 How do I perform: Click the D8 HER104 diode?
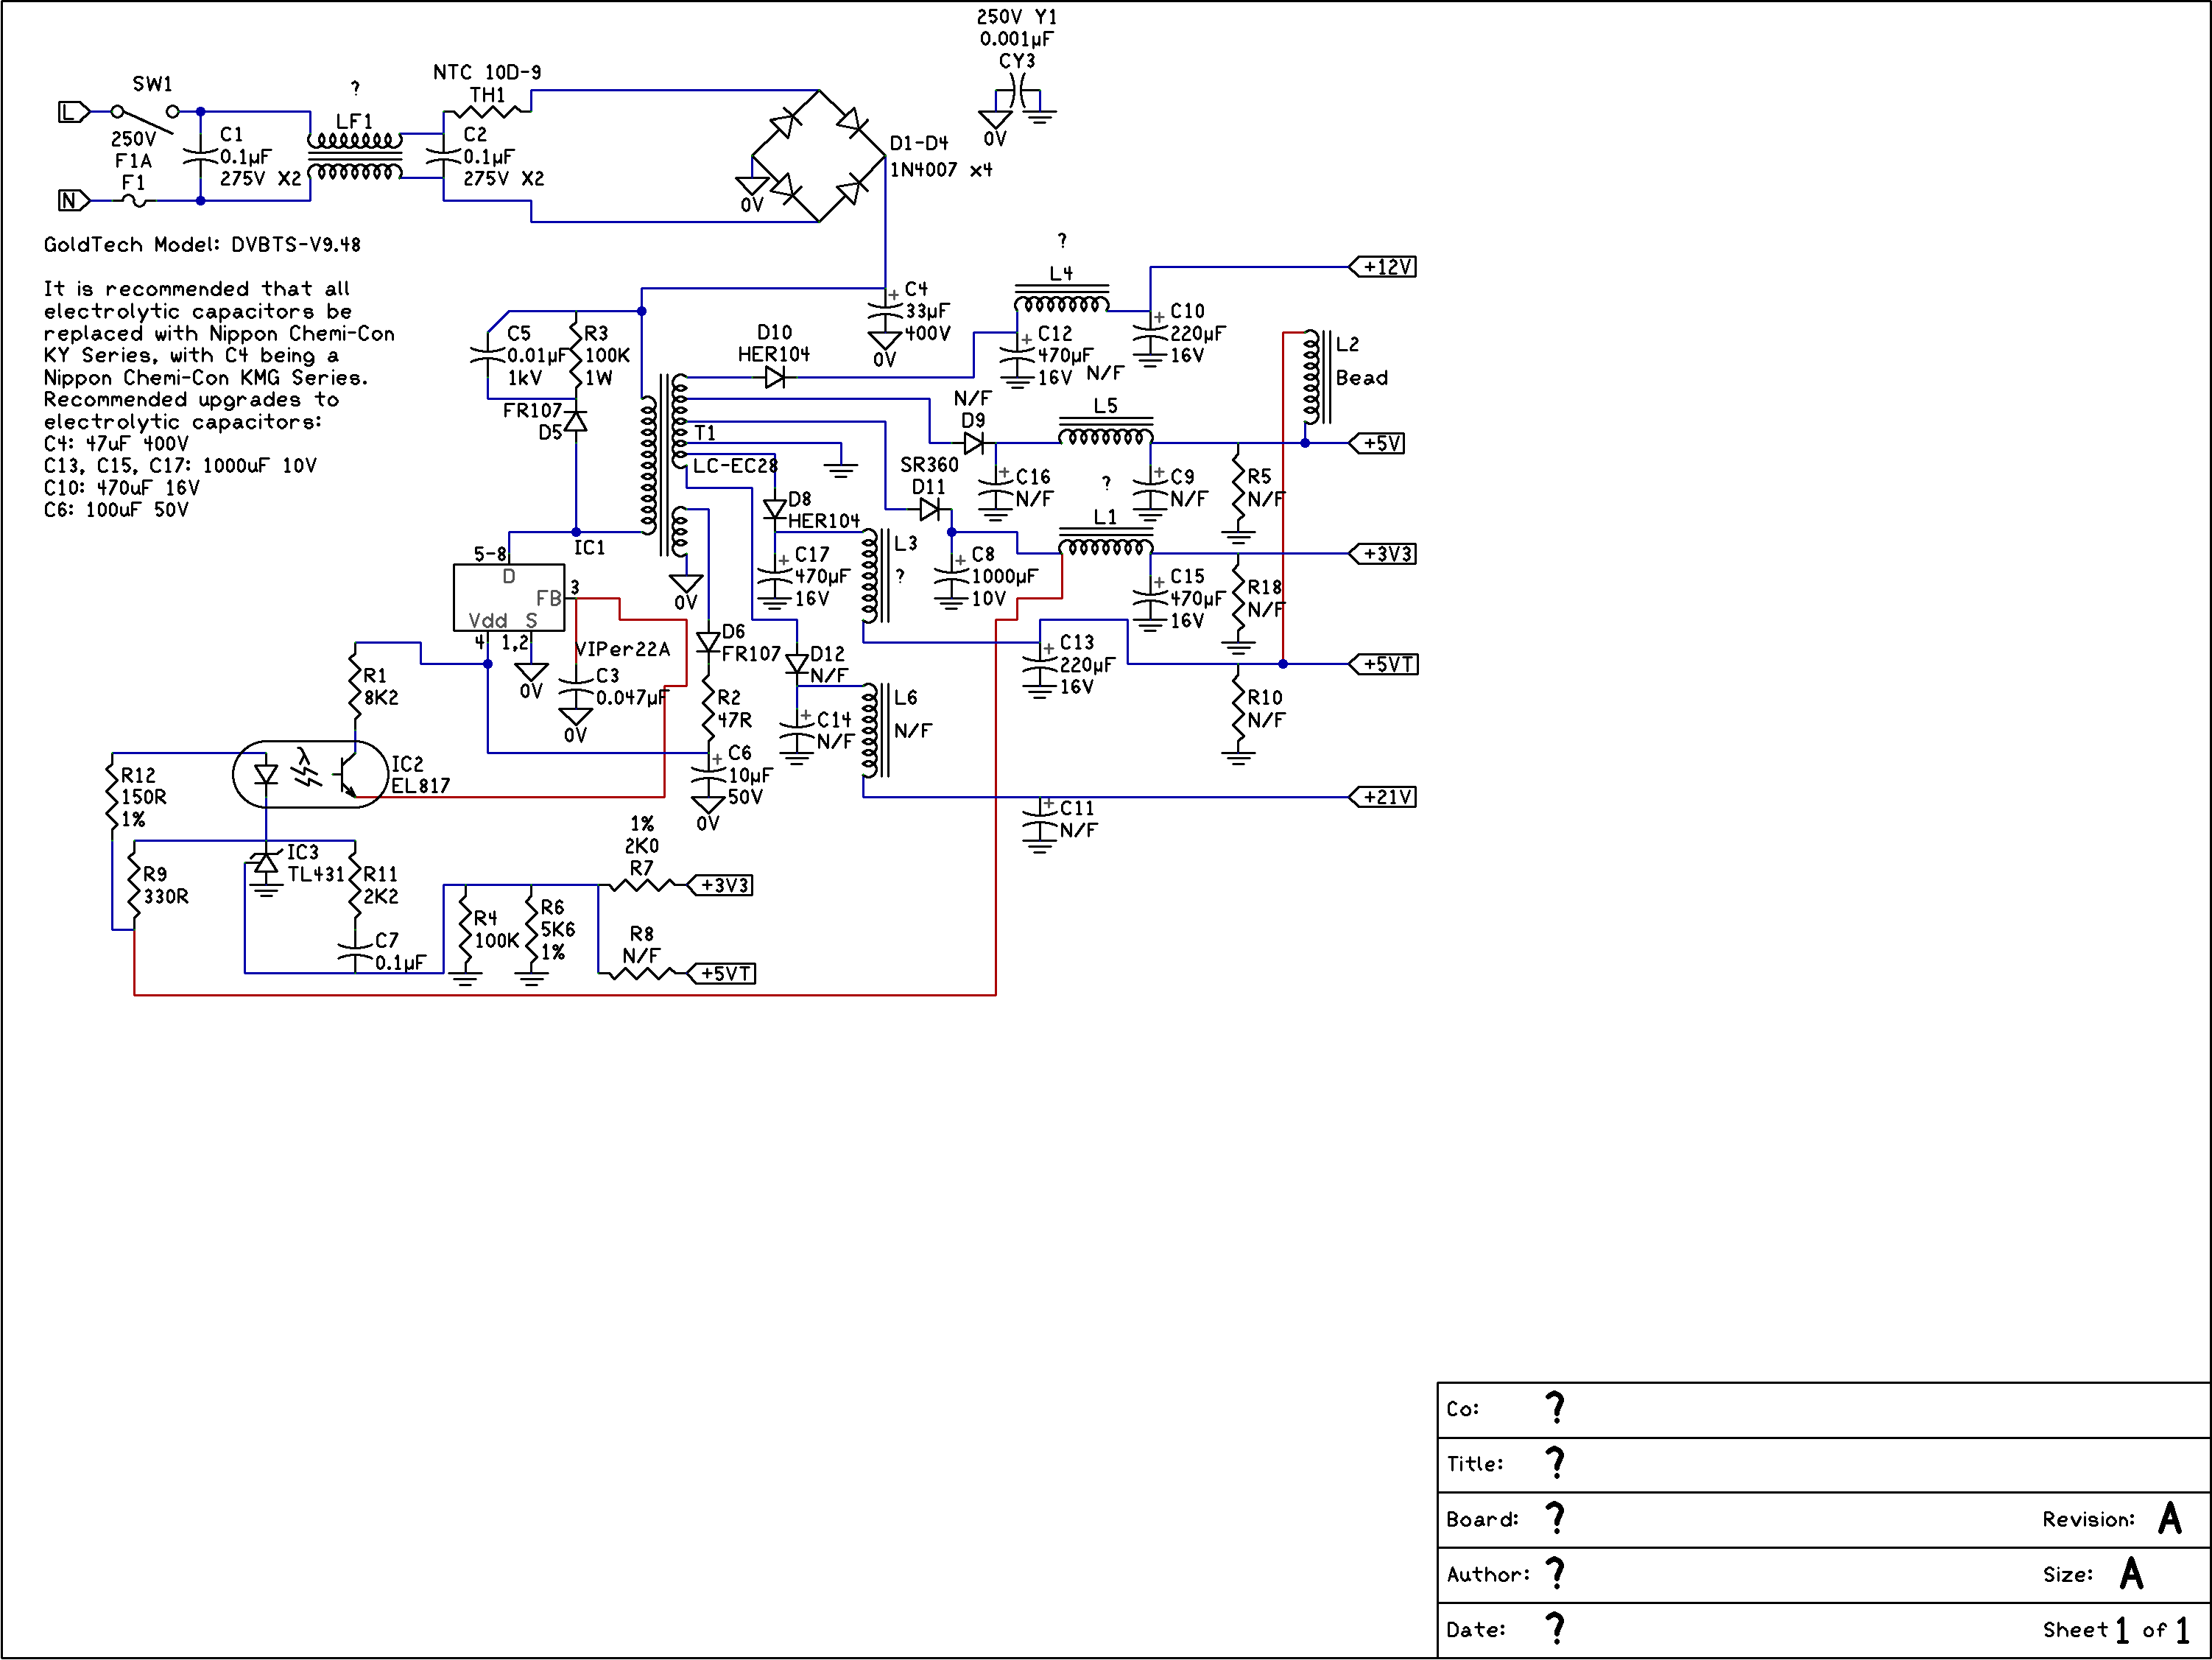[775, 509]
